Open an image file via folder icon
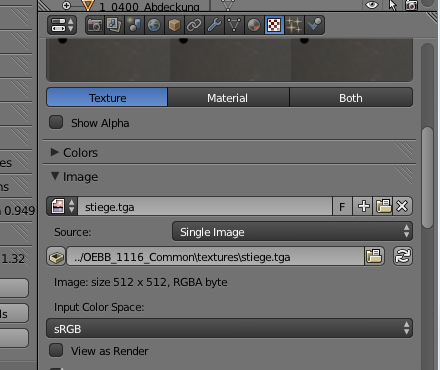 point(383,206)
